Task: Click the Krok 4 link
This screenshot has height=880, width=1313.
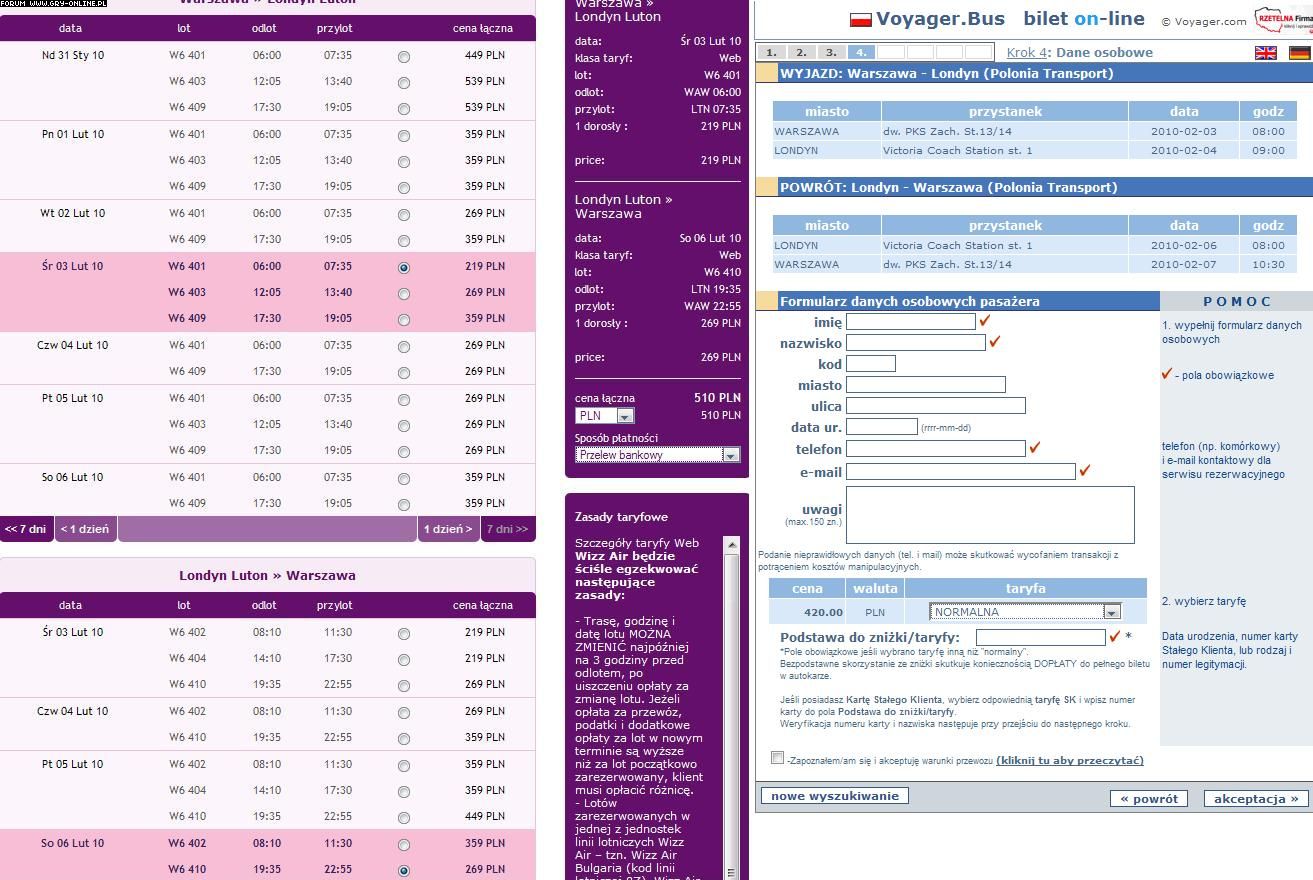Action: click(1027, 52)
